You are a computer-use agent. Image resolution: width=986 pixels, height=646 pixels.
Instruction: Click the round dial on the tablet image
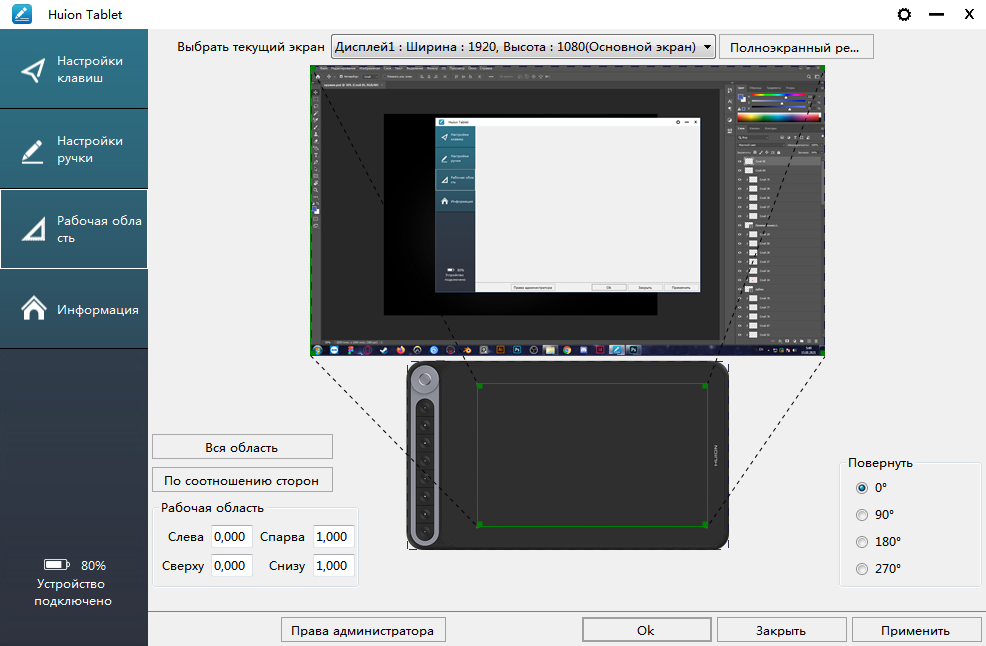pos(426,380)
